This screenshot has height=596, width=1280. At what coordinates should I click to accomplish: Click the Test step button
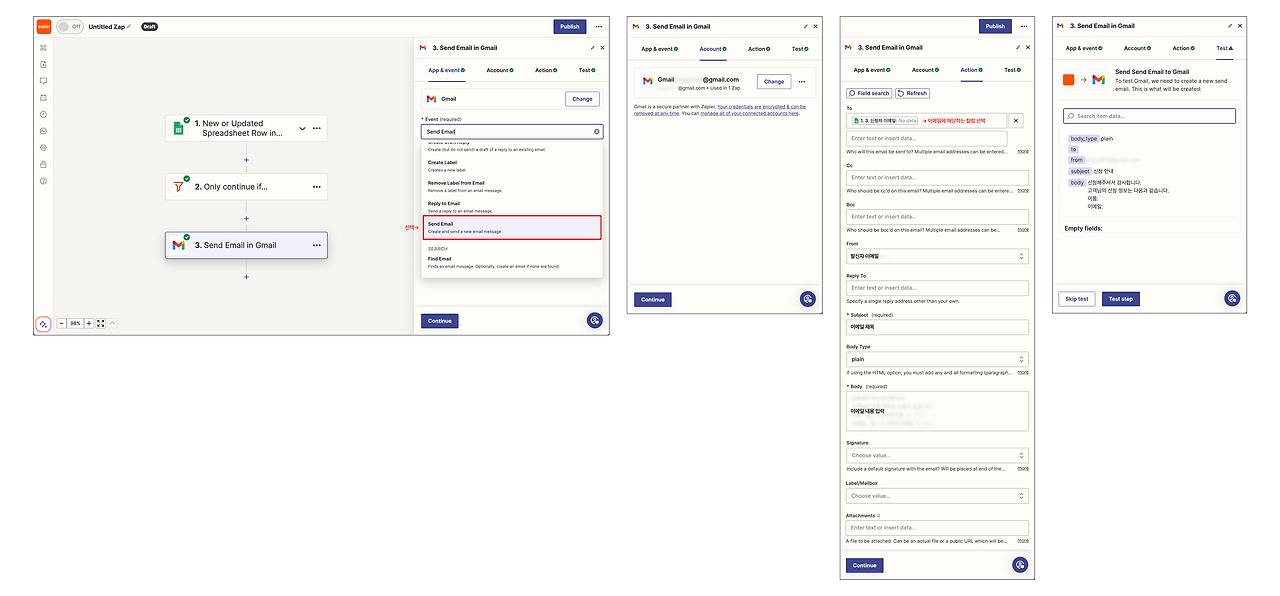(1121, 299)
